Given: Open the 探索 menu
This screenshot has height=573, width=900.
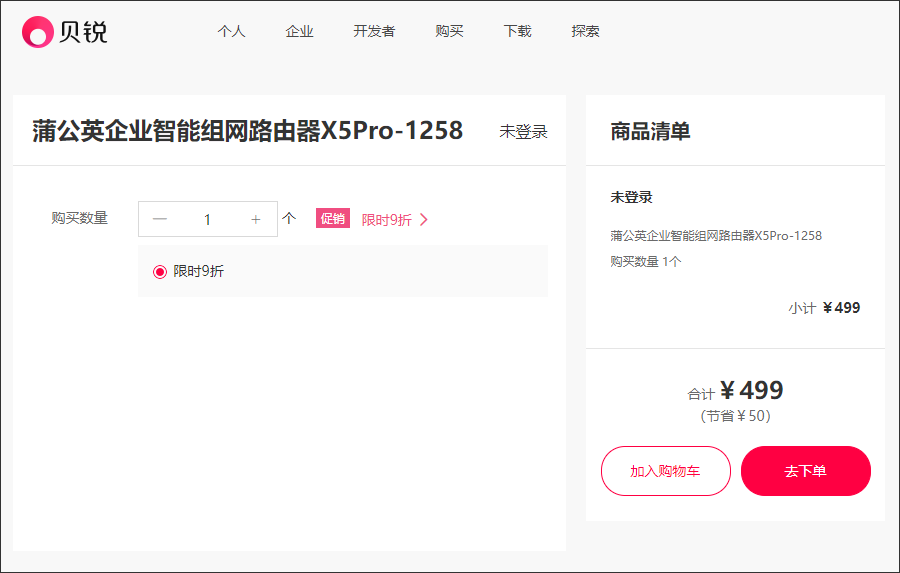Looking at the screenshot, I should 585,31.
